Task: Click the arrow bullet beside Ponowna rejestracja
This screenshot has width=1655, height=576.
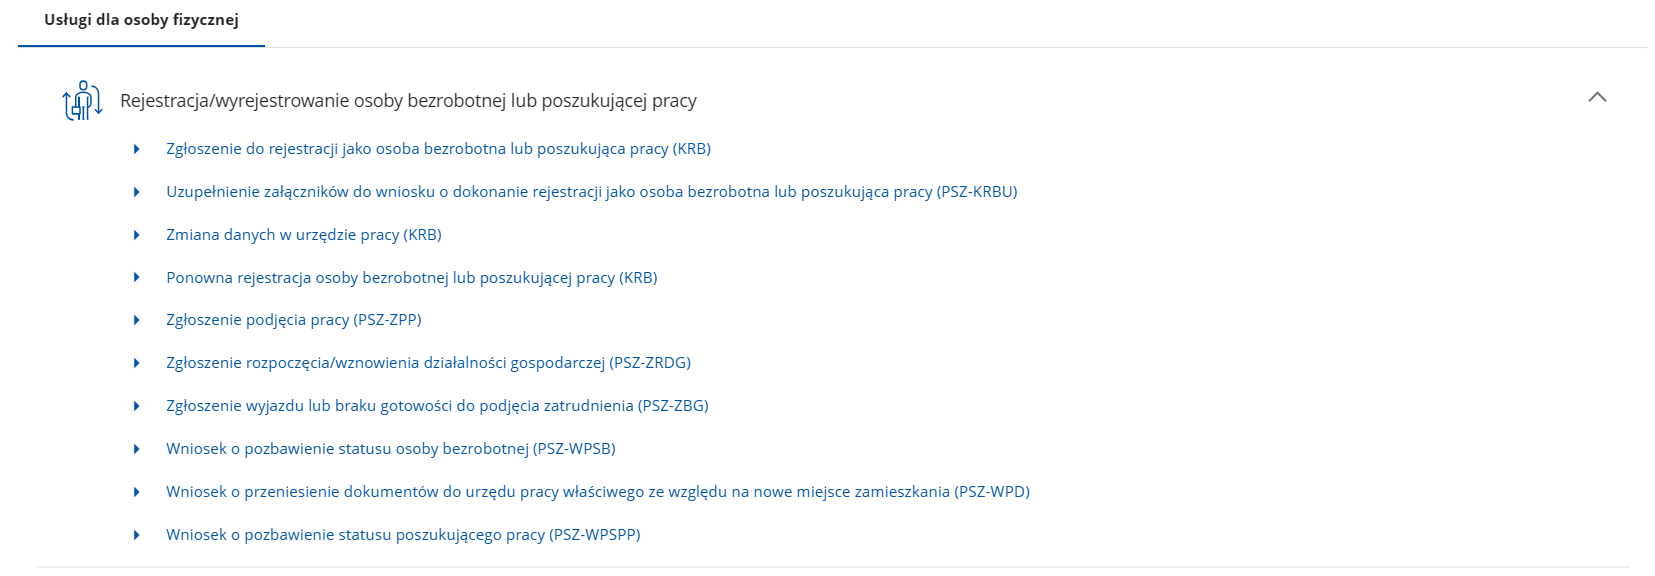Action: click(x=137, y=278)
